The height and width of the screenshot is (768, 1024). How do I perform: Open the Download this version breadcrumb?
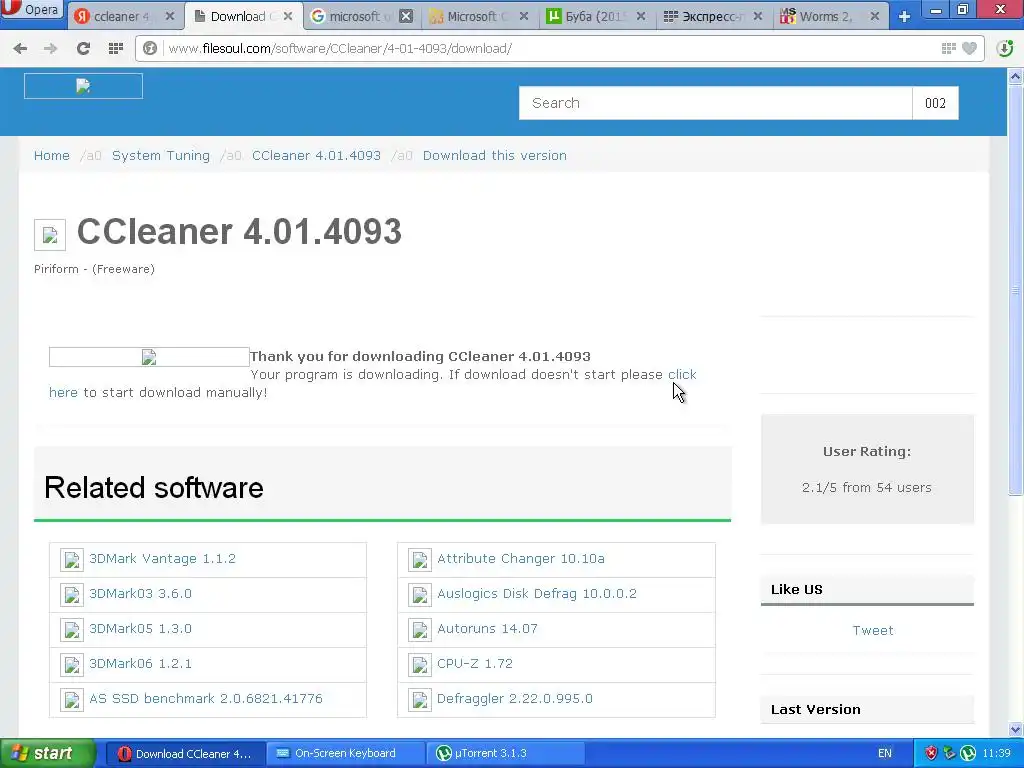coord(494,155)
